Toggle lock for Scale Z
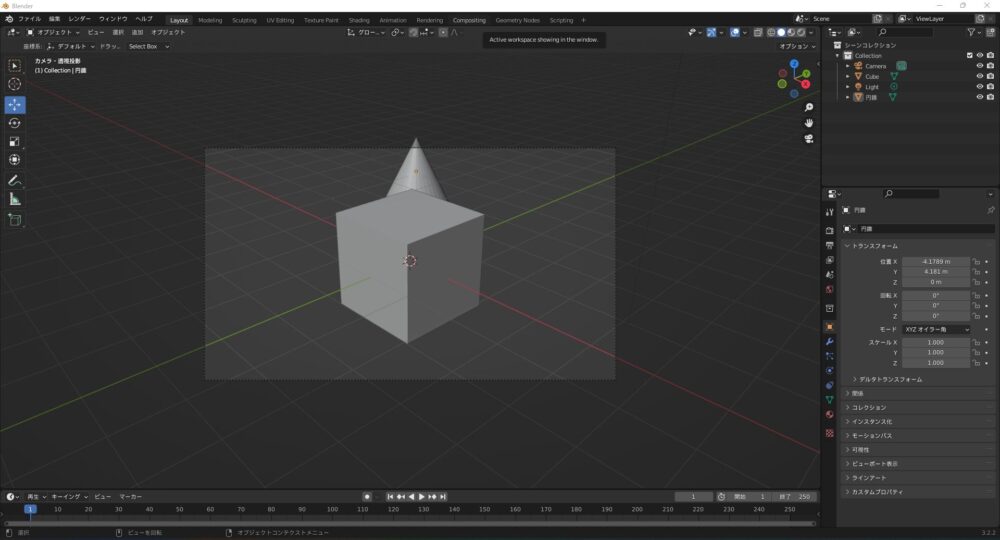 tap(976, 363)
